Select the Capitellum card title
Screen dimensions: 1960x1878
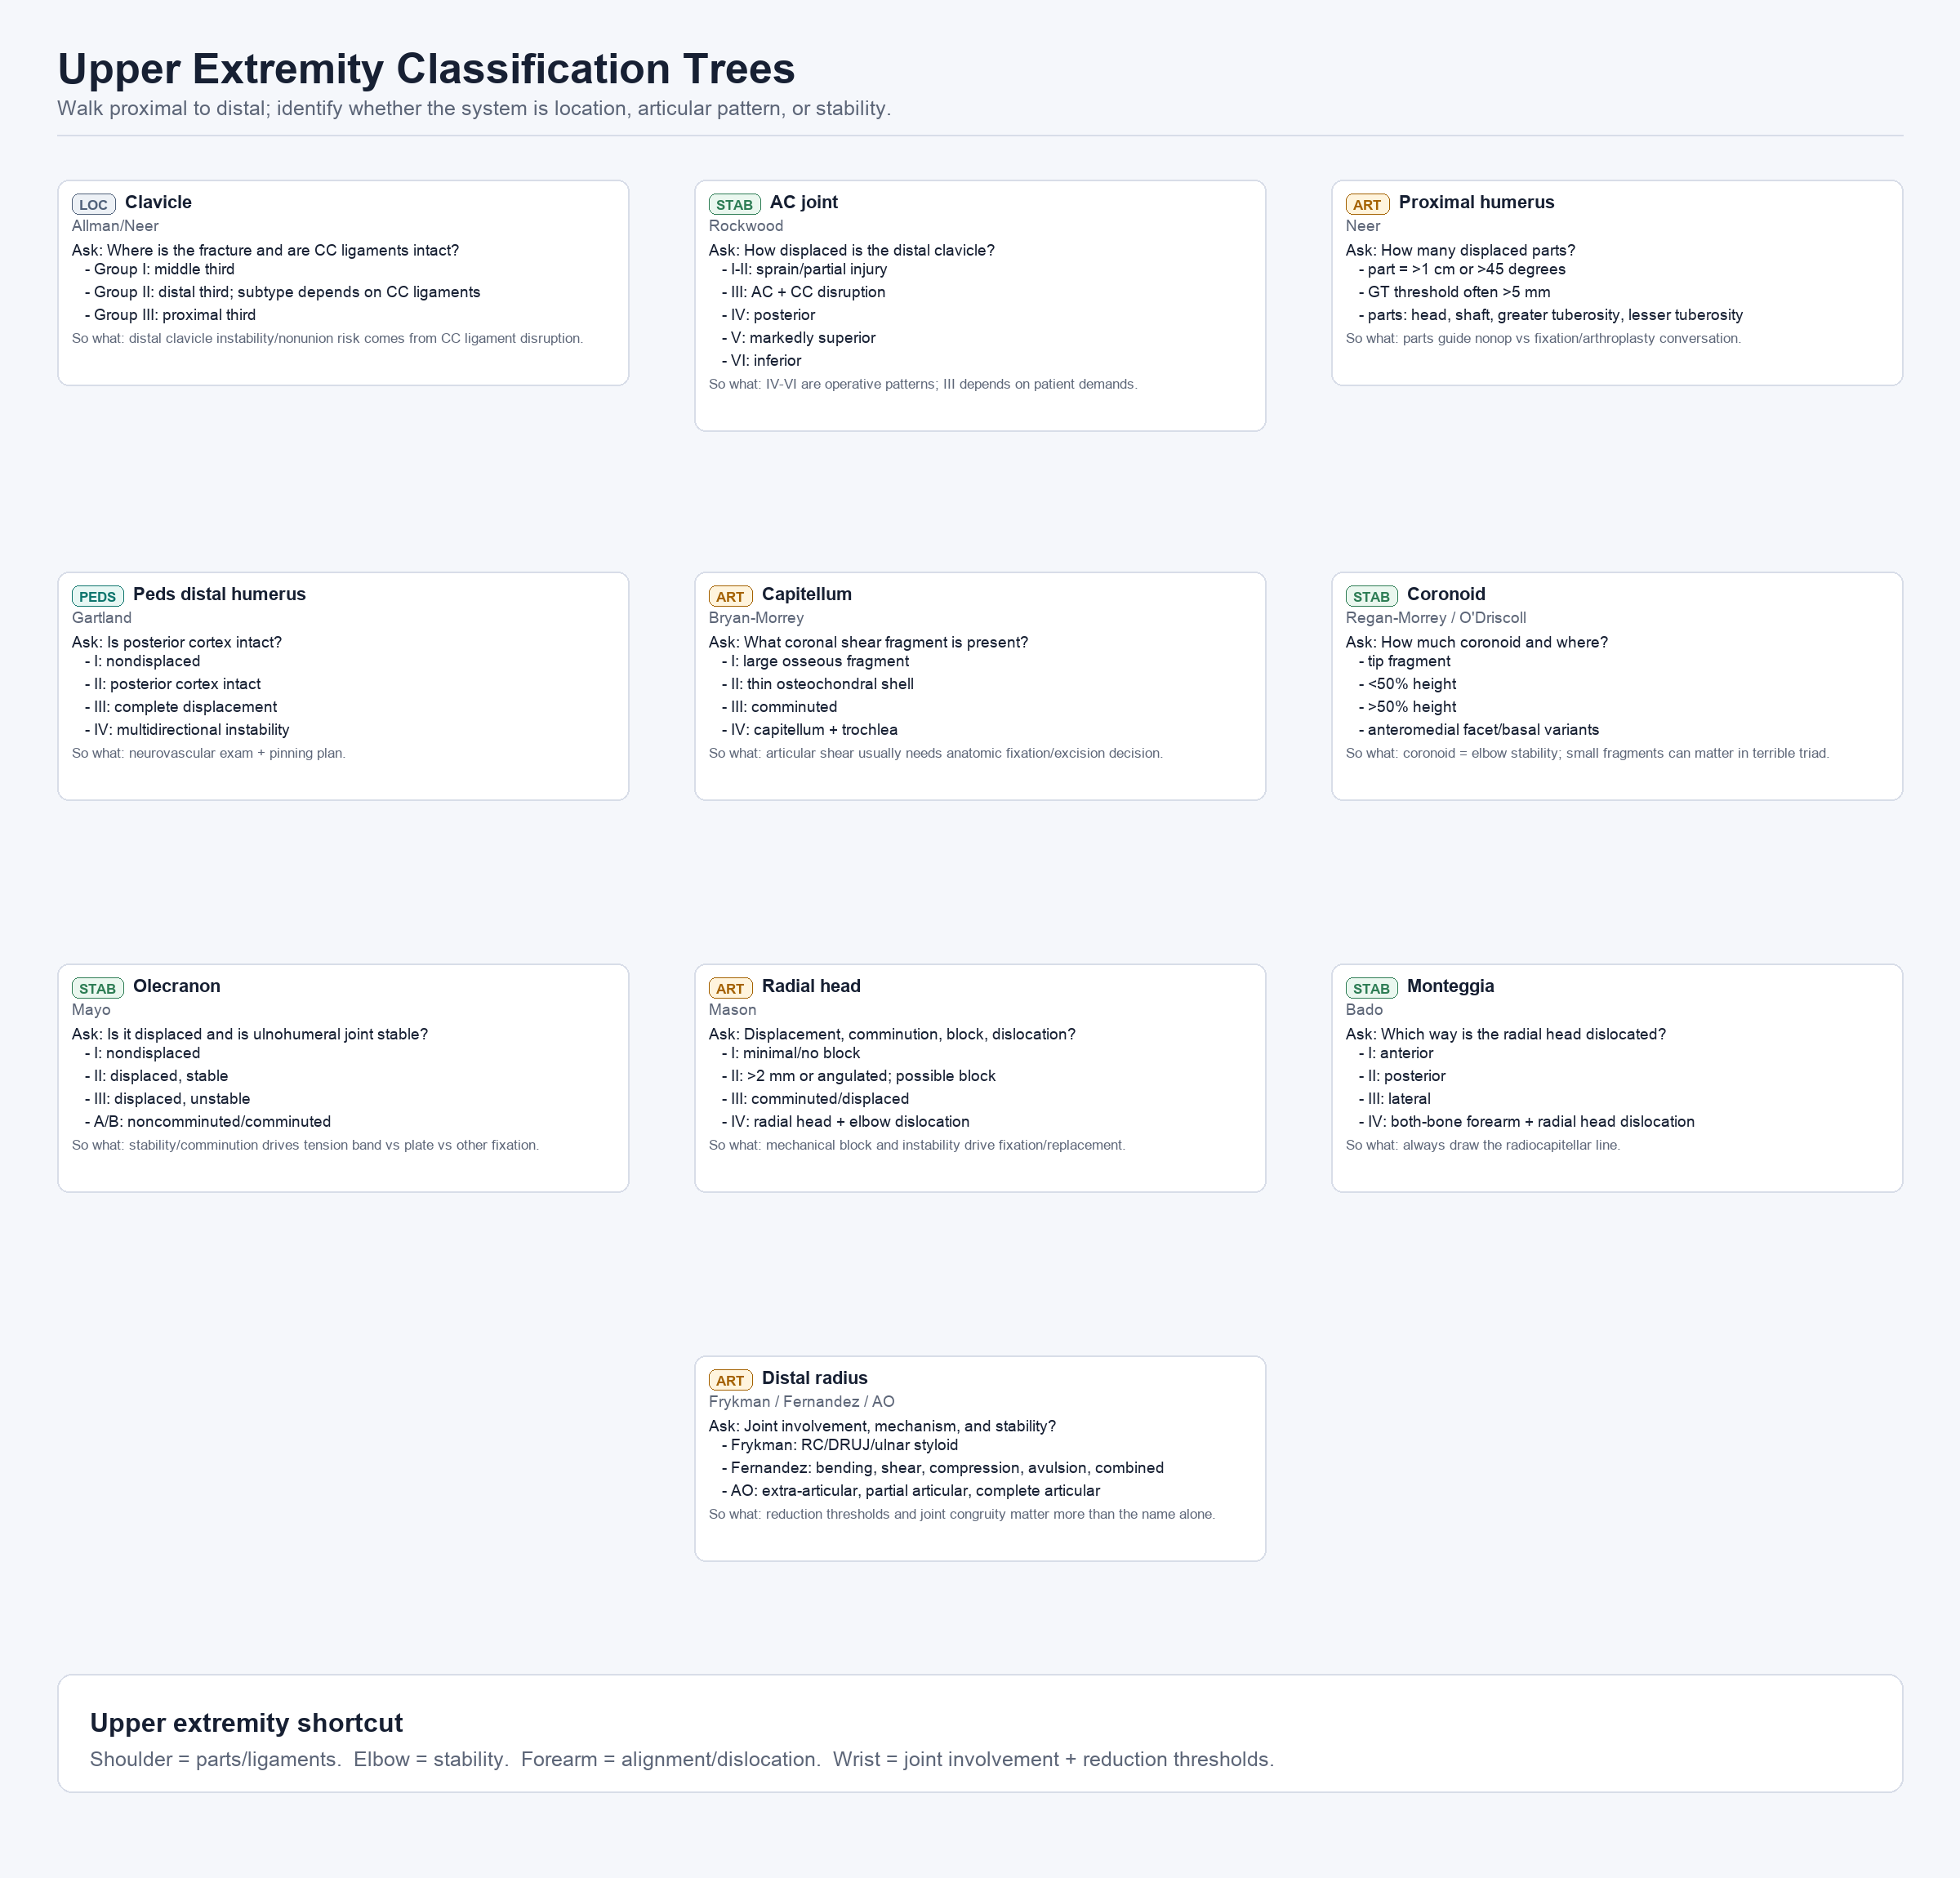tap(807, 594)
